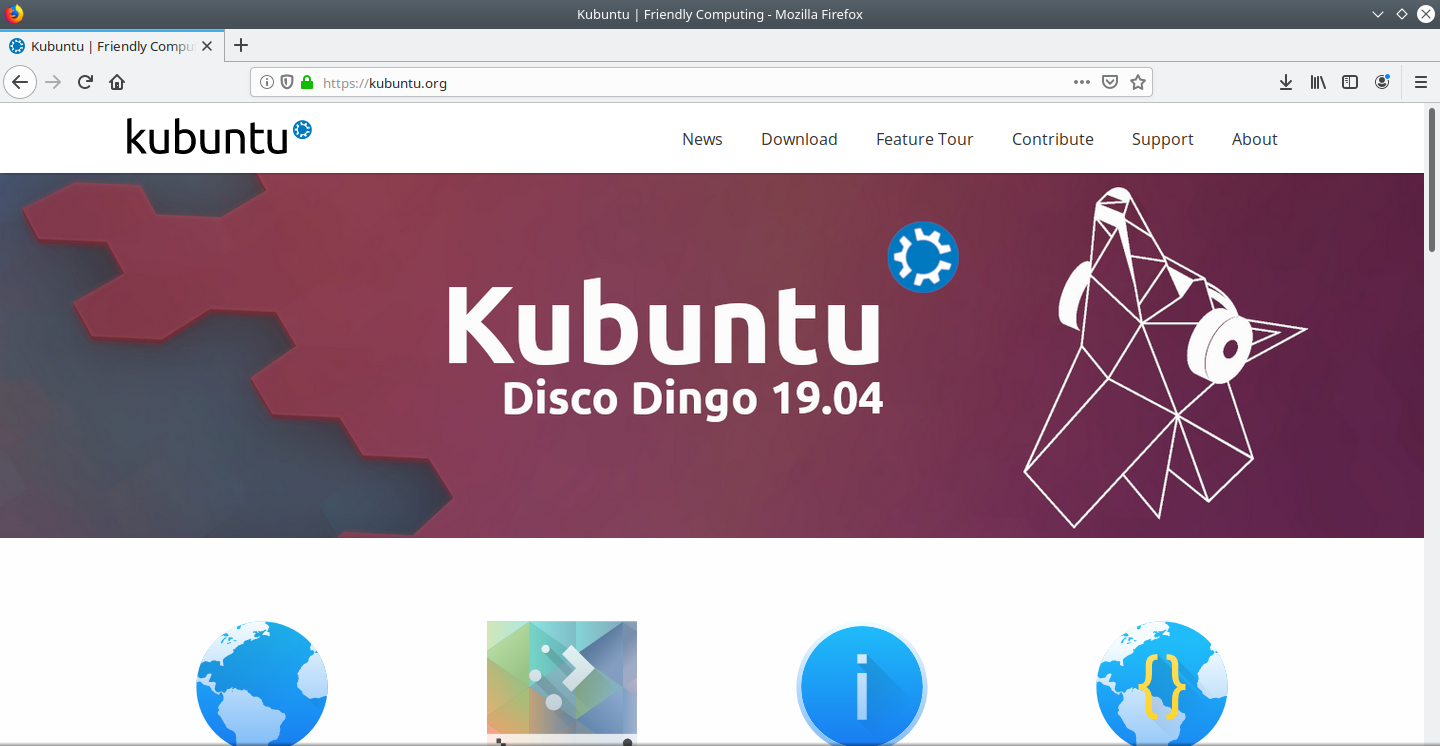The width and height of the screenshot is (1440, 746).
Task: Show site information for kubuntu.org
Action: point(267,83)
